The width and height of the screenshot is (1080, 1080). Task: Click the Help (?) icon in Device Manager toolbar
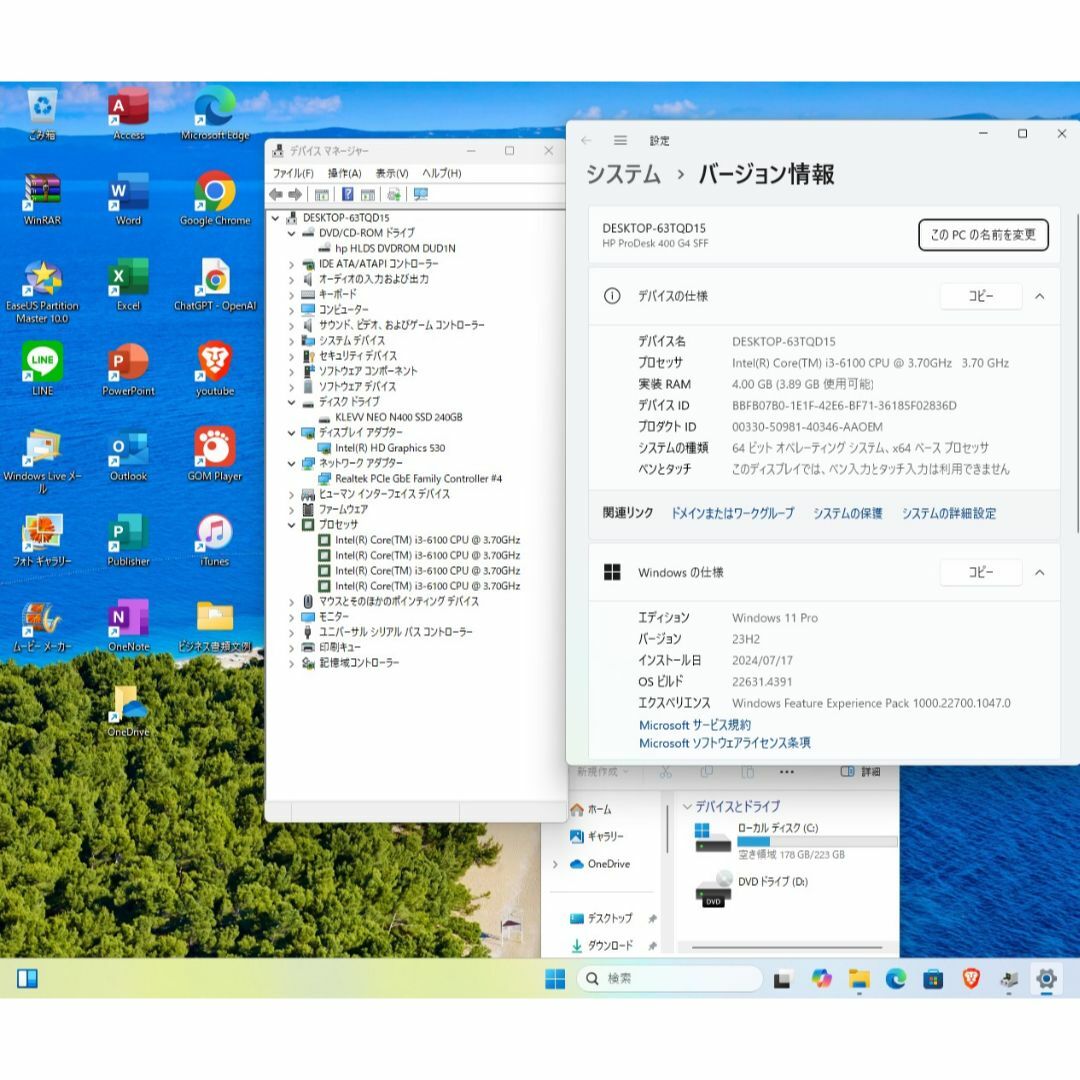point(348,194)
